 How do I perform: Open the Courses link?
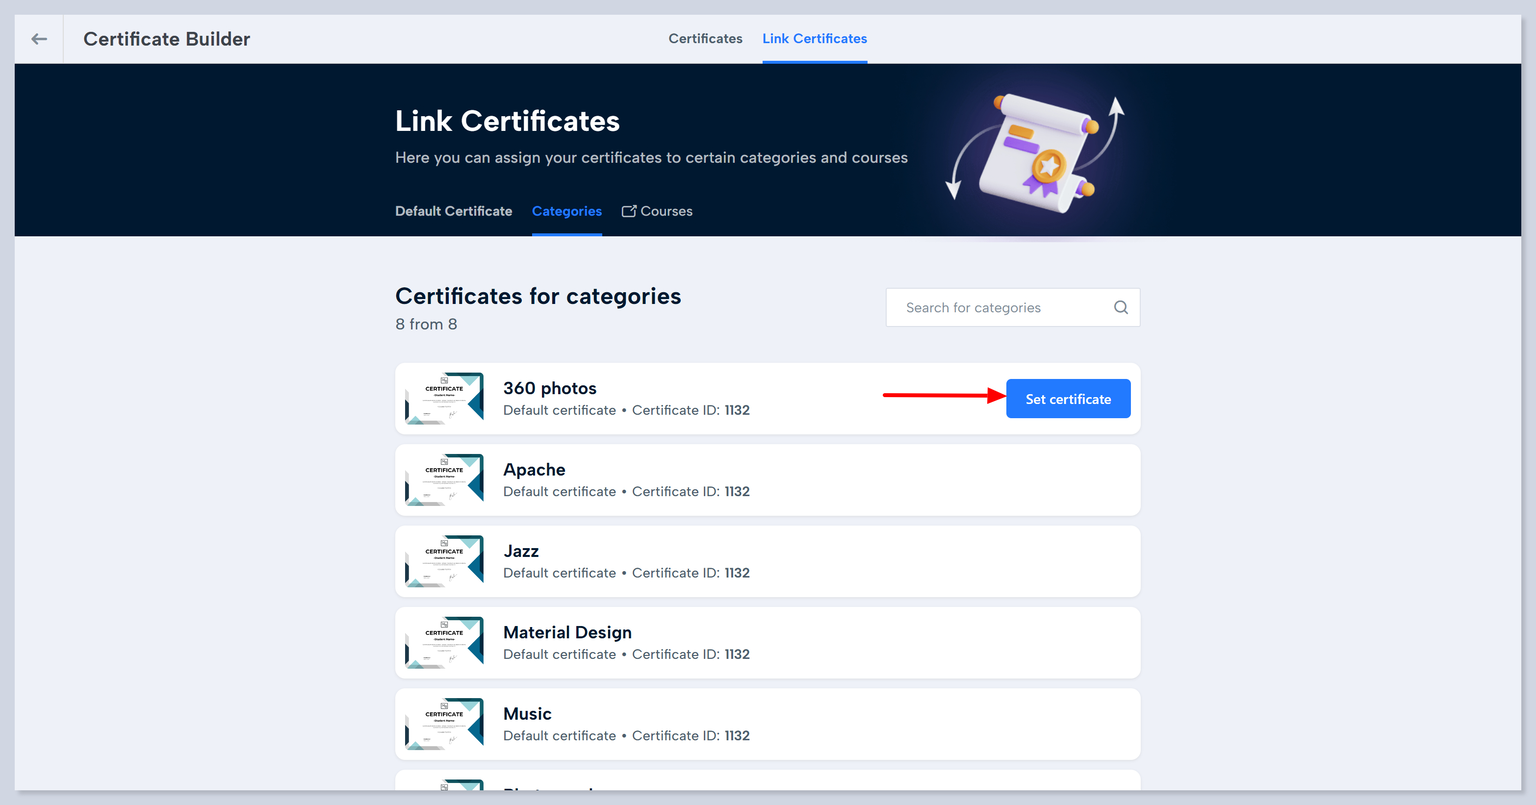666,211
